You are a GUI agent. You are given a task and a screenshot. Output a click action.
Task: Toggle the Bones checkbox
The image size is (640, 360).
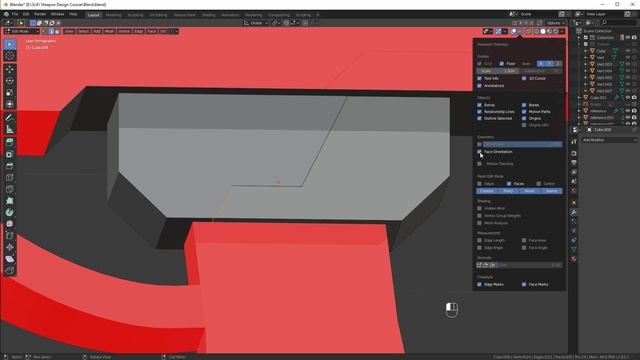[524, 105]
